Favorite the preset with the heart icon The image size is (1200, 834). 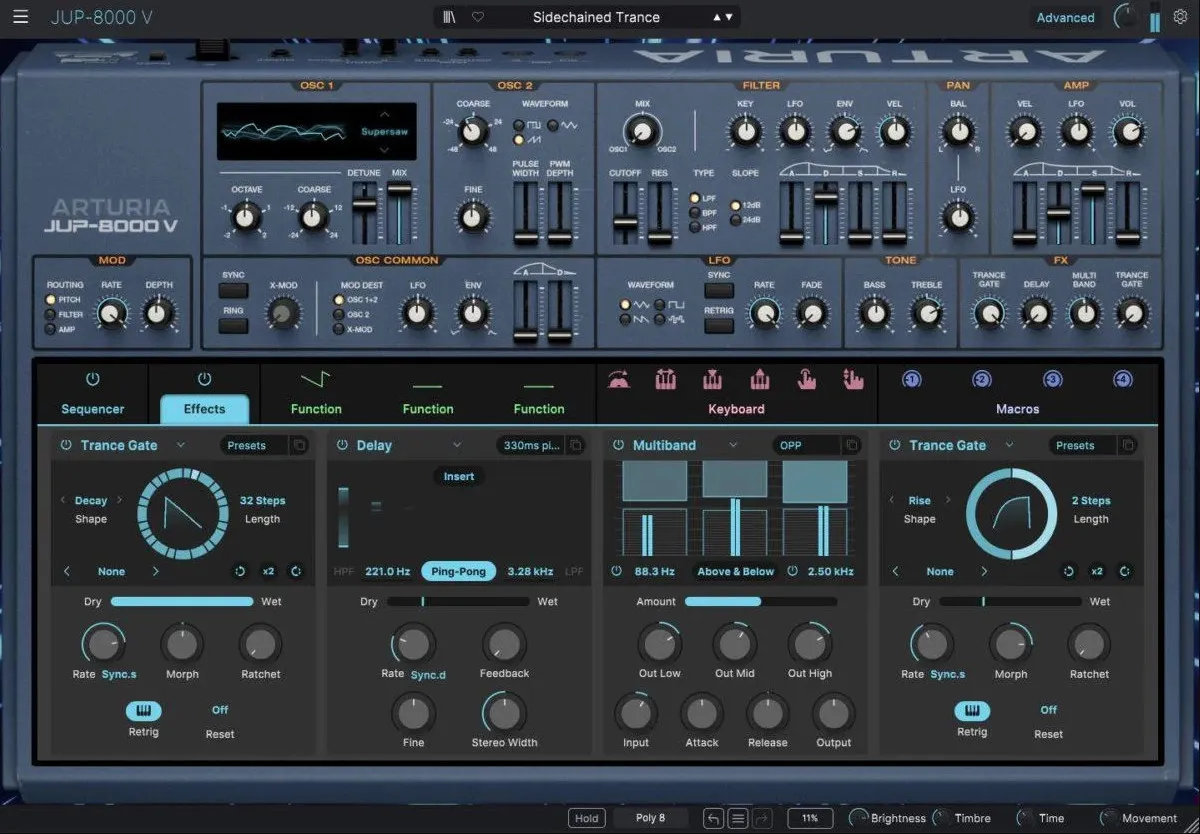point(478,17)
